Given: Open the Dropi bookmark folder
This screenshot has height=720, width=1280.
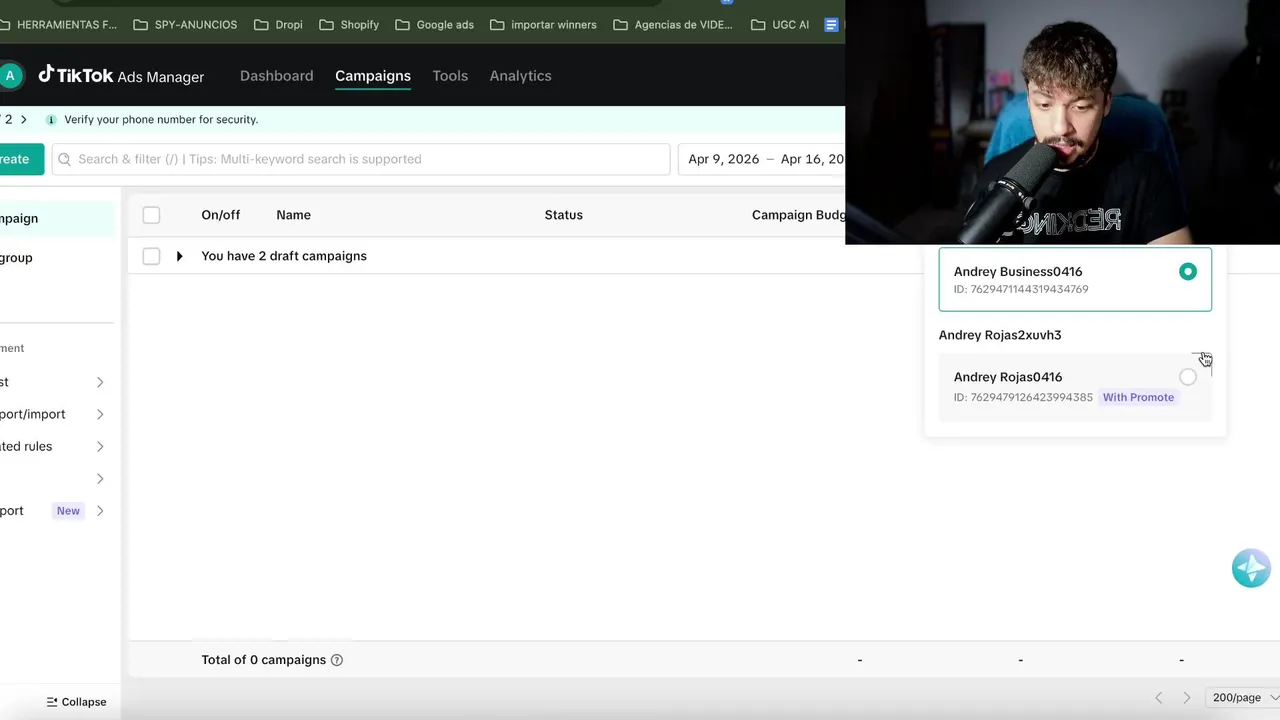Looking at the screenshot, I should pyautogui.click(x=278, y=24).
